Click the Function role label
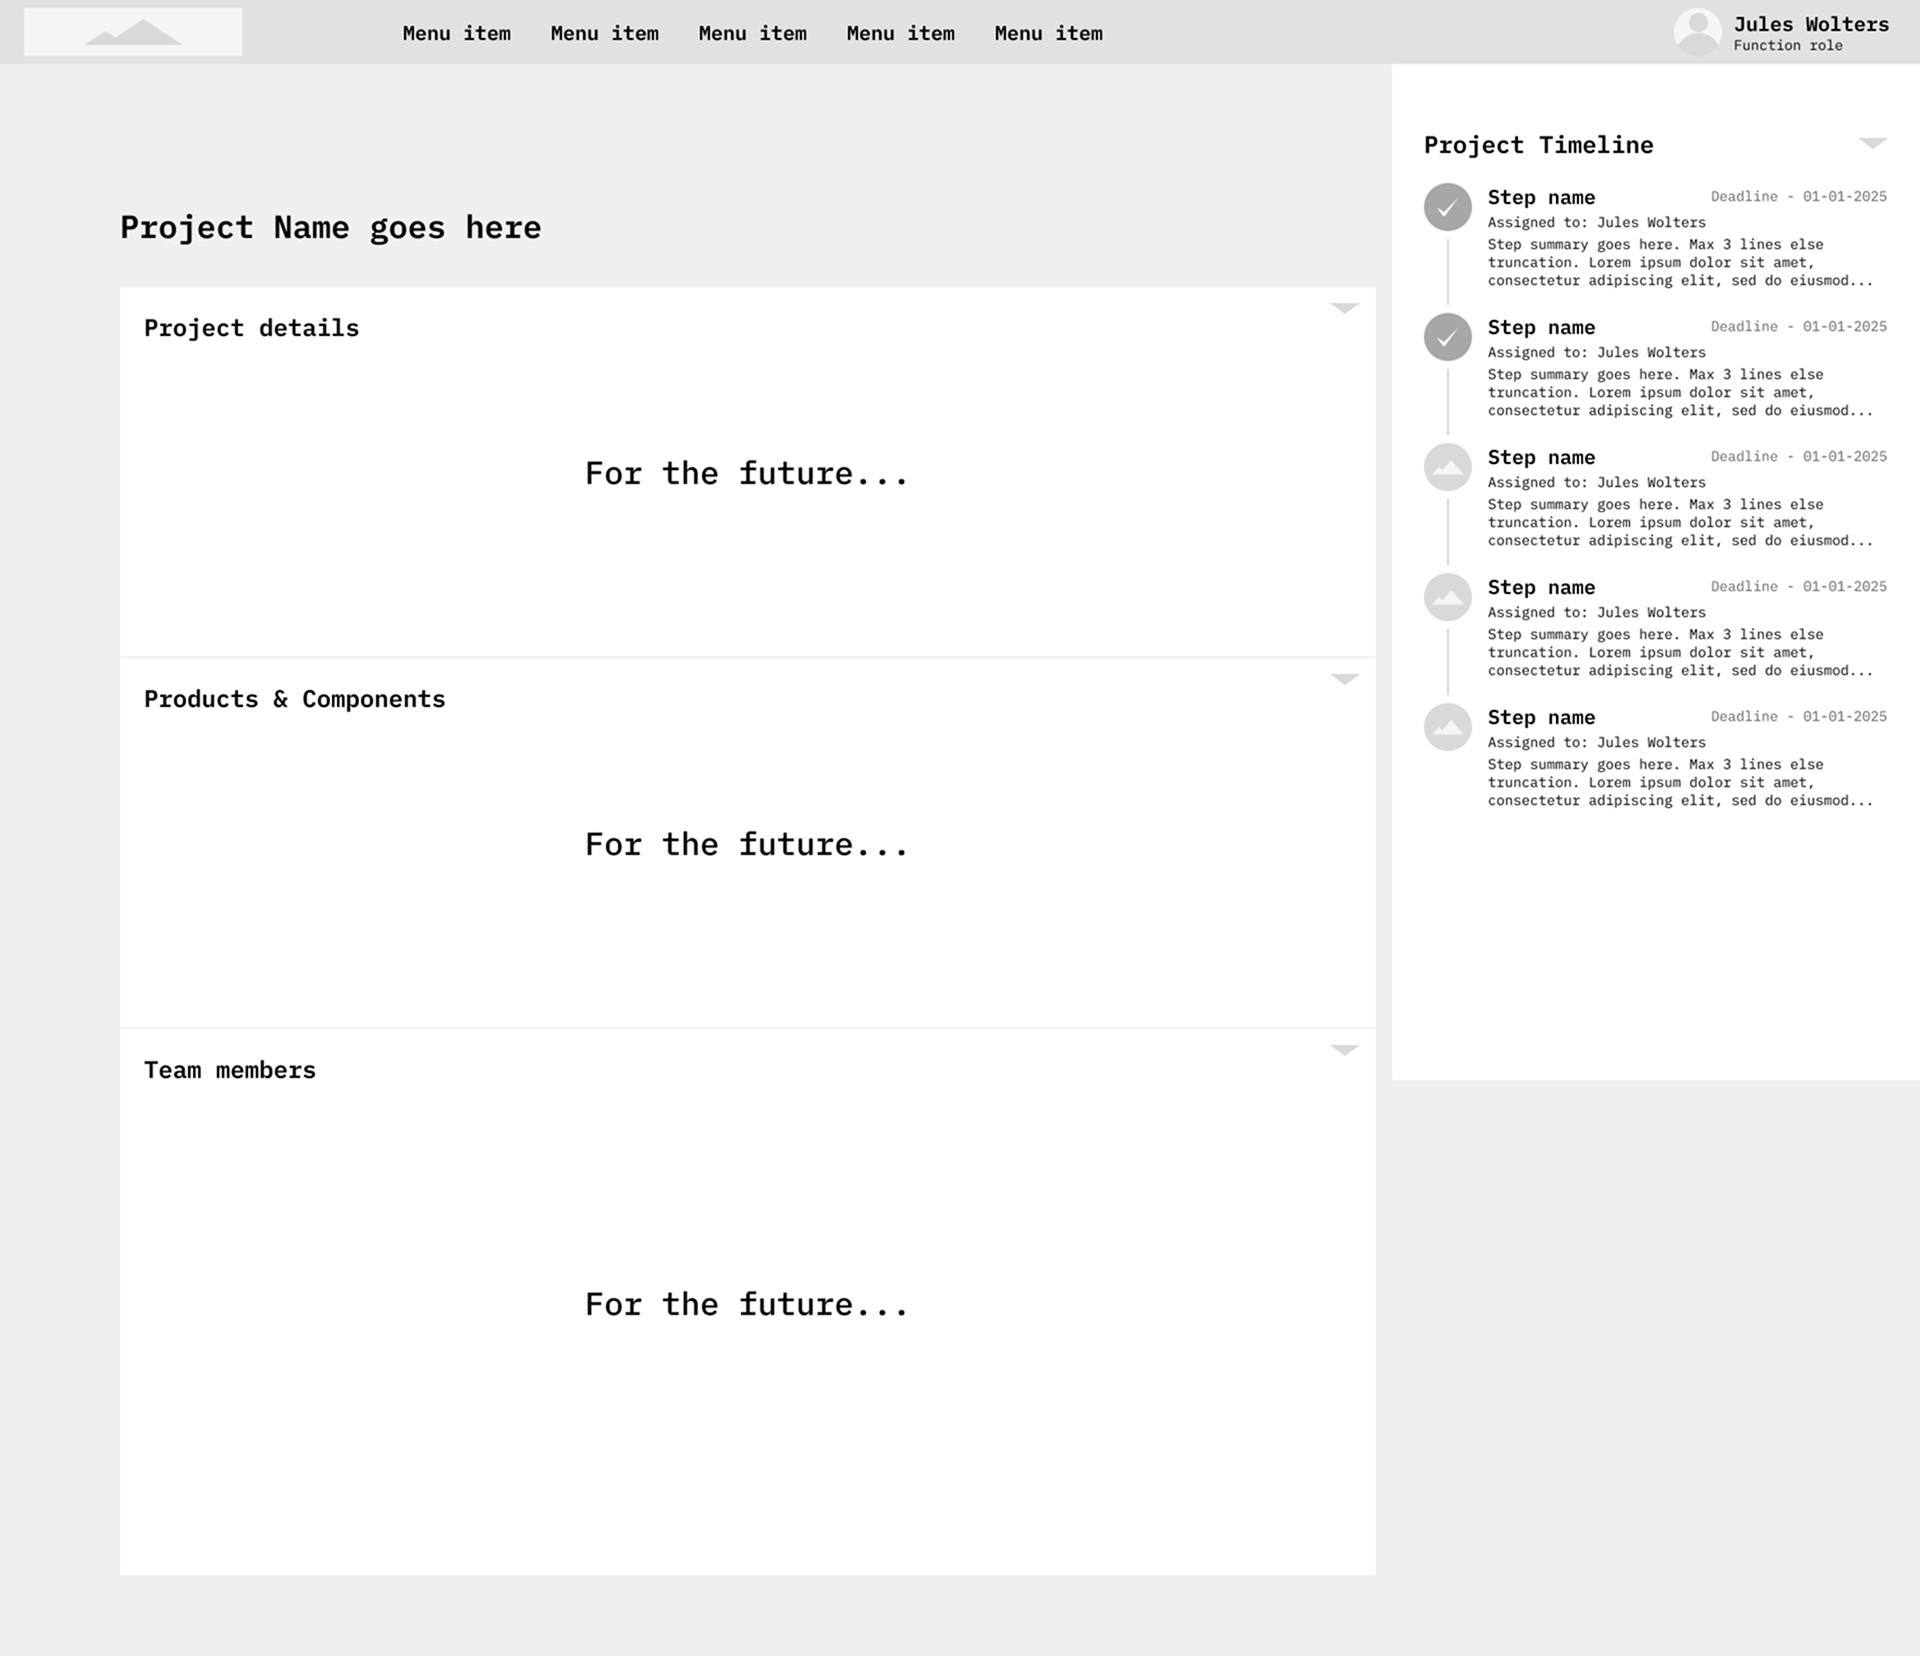 pyautogui.click(x=1788, y=46)
